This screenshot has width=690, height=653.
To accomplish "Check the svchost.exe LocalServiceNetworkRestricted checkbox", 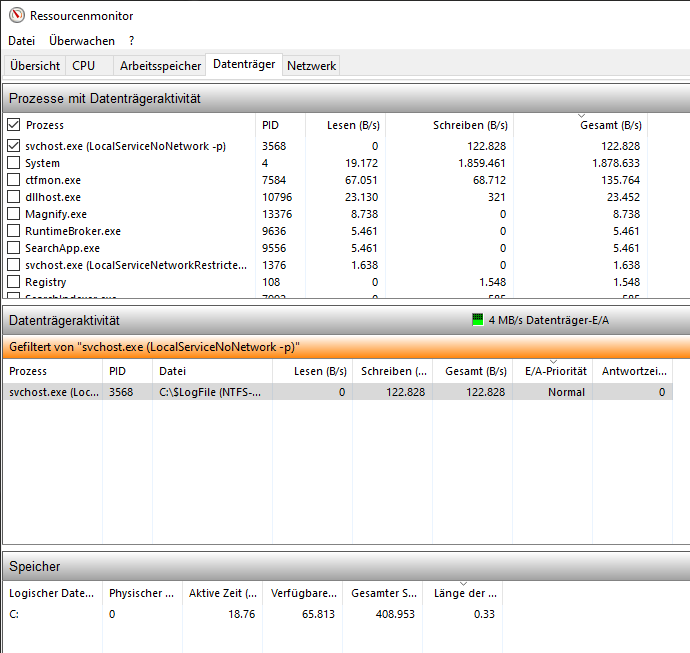I will tap(14, 265).
